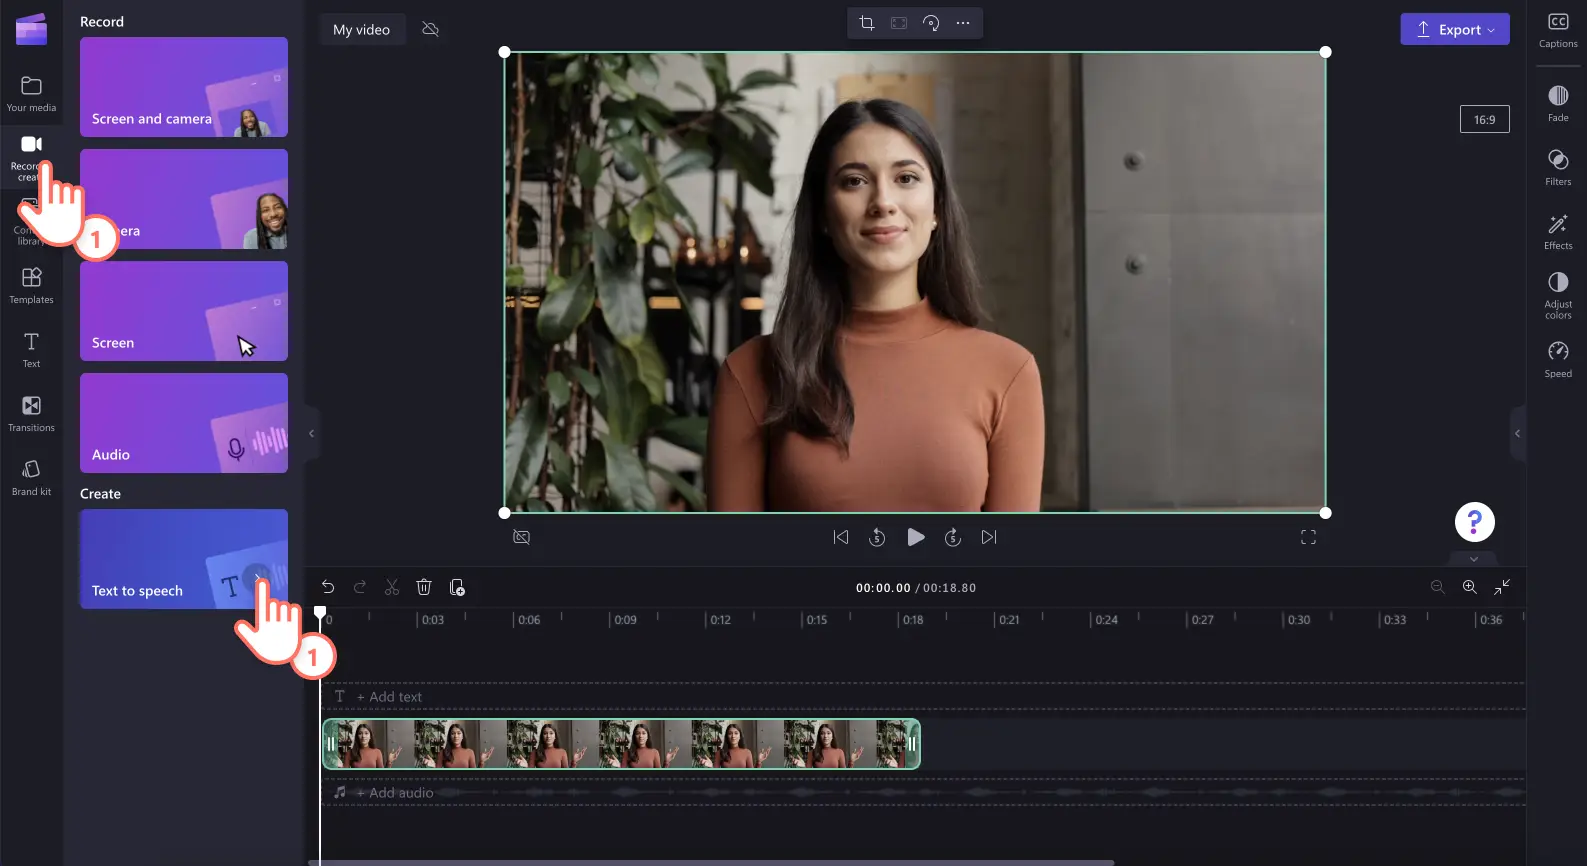The image size is (1587, 866).
Task: Rename the My video title field
Action: [x=361, y=30]
